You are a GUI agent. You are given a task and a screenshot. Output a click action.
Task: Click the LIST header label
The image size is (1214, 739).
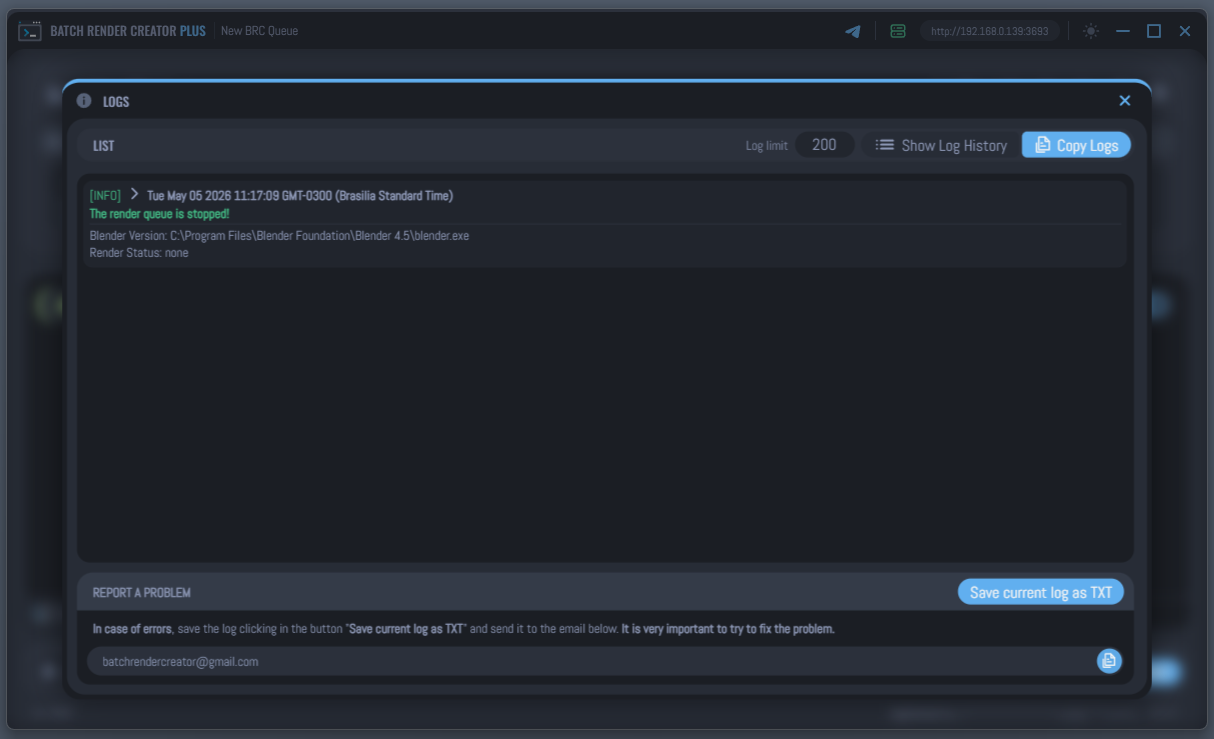(104, 146)
